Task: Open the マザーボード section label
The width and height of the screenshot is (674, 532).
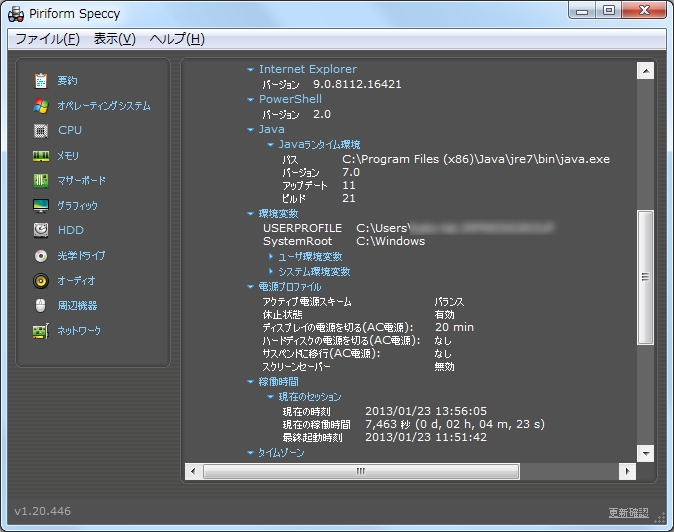Action: 82,180
